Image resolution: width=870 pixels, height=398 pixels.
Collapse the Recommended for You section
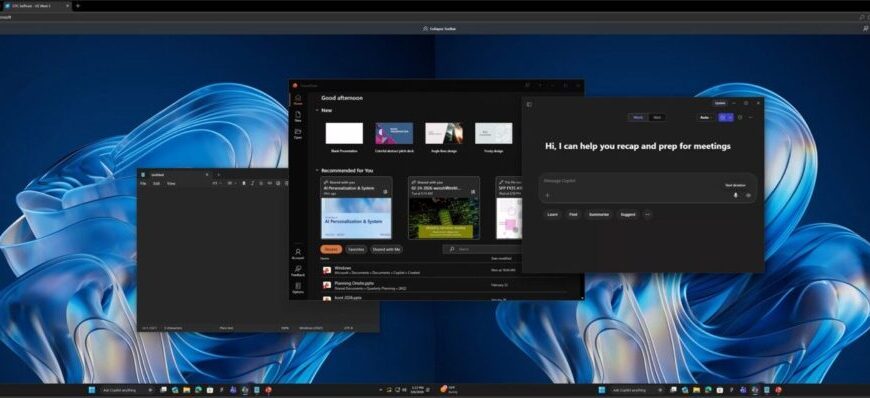click(x=317, y=170)
